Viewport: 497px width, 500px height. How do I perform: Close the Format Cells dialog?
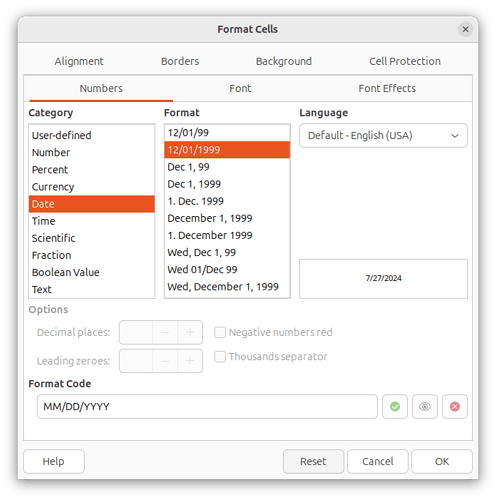pyautogui.click(x=465, y=29)
